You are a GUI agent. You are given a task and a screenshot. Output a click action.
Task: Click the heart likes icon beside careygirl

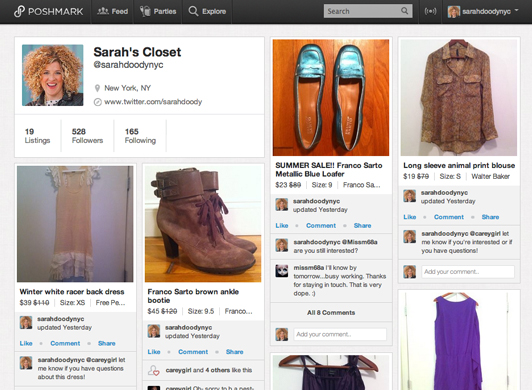pyautogui.click(x=154, y=370)
